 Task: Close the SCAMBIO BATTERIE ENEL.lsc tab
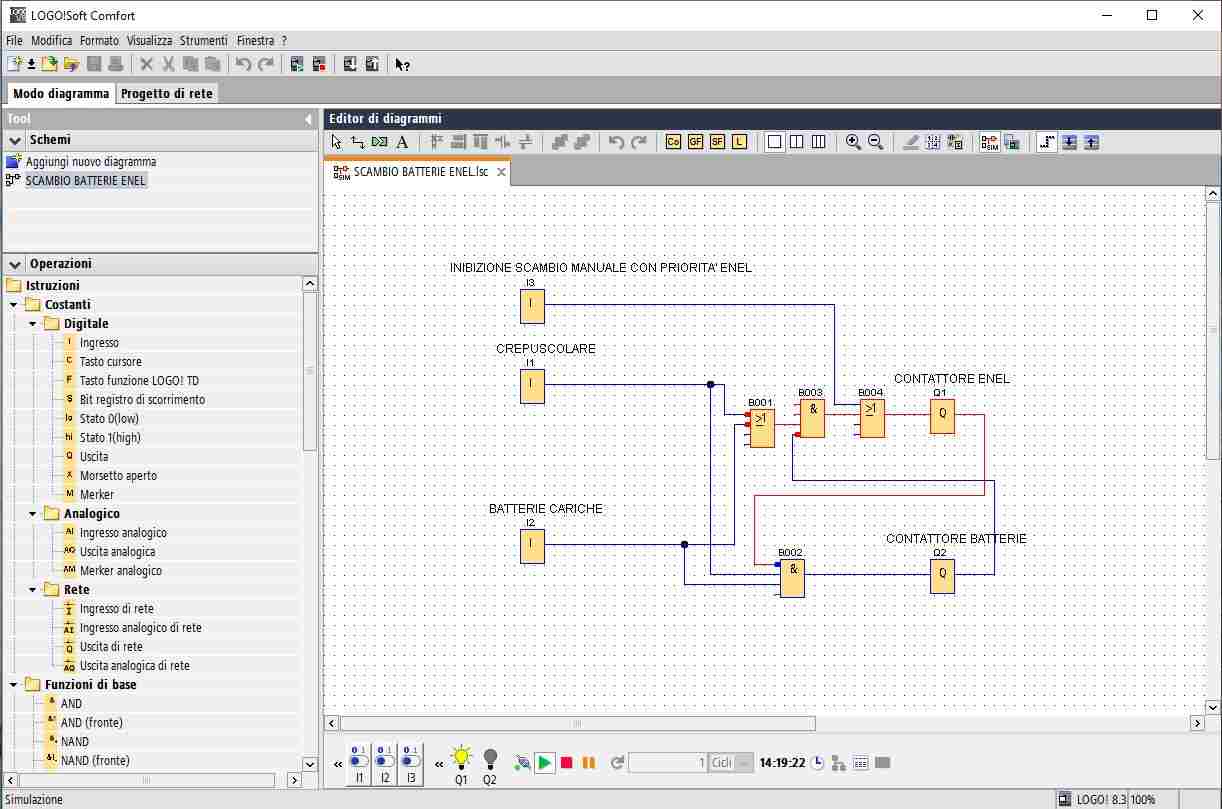501,172
